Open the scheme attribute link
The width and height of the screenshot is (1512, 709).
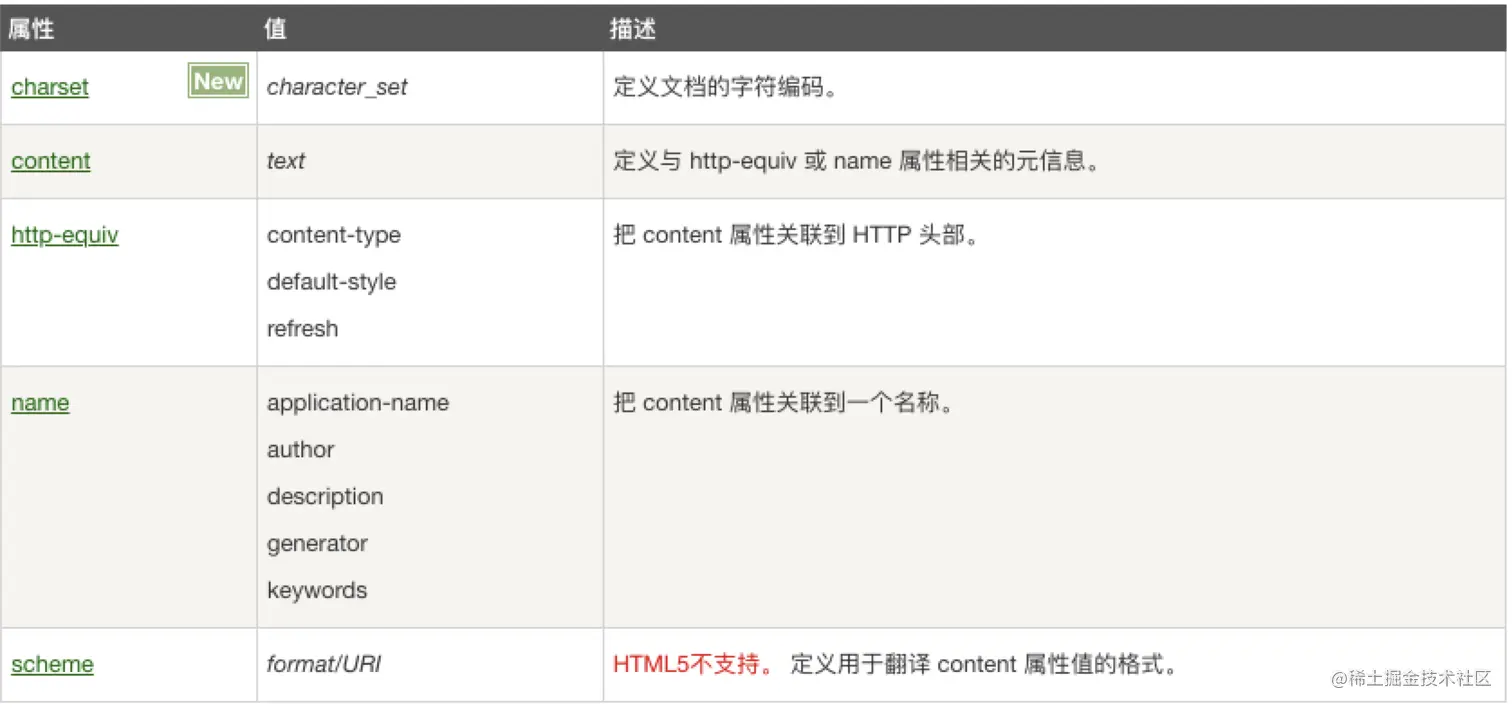[52, 664]
